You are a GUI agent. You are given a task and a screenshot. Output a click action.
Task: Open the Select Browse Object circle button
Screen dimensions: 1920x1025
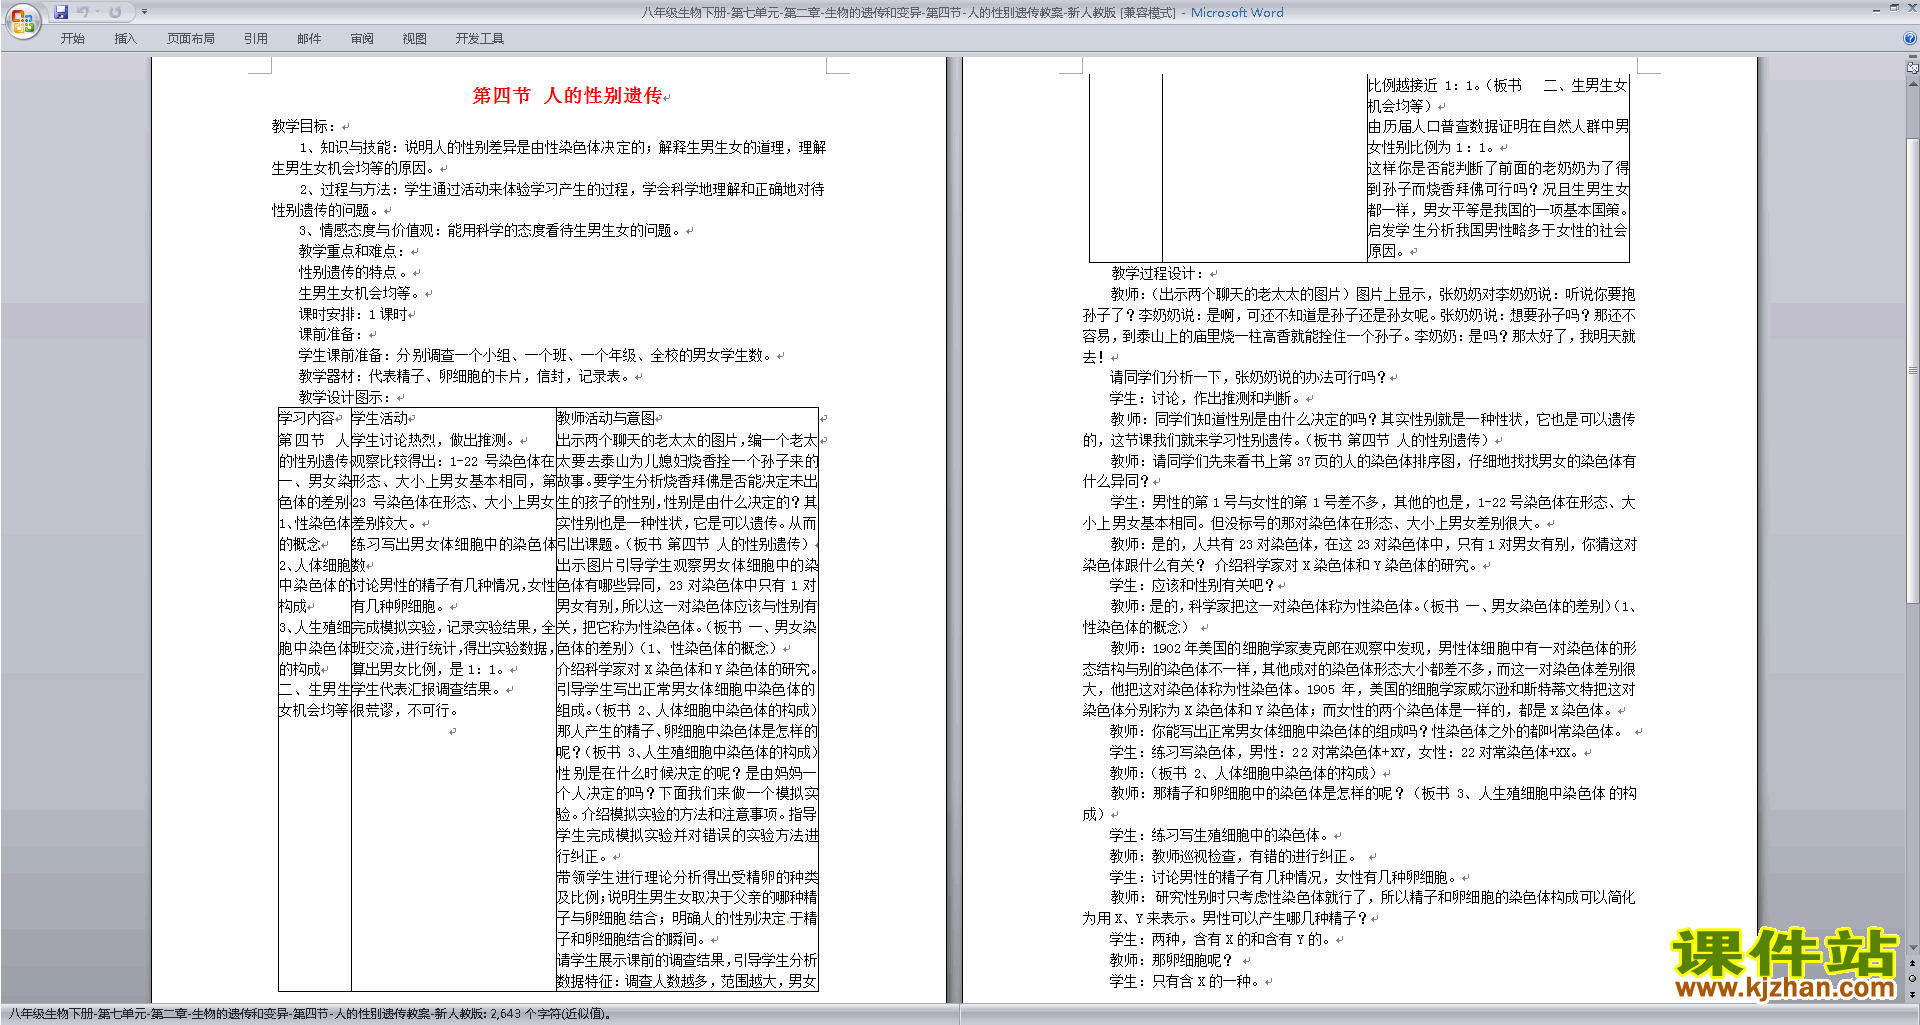pos(1913,978)
